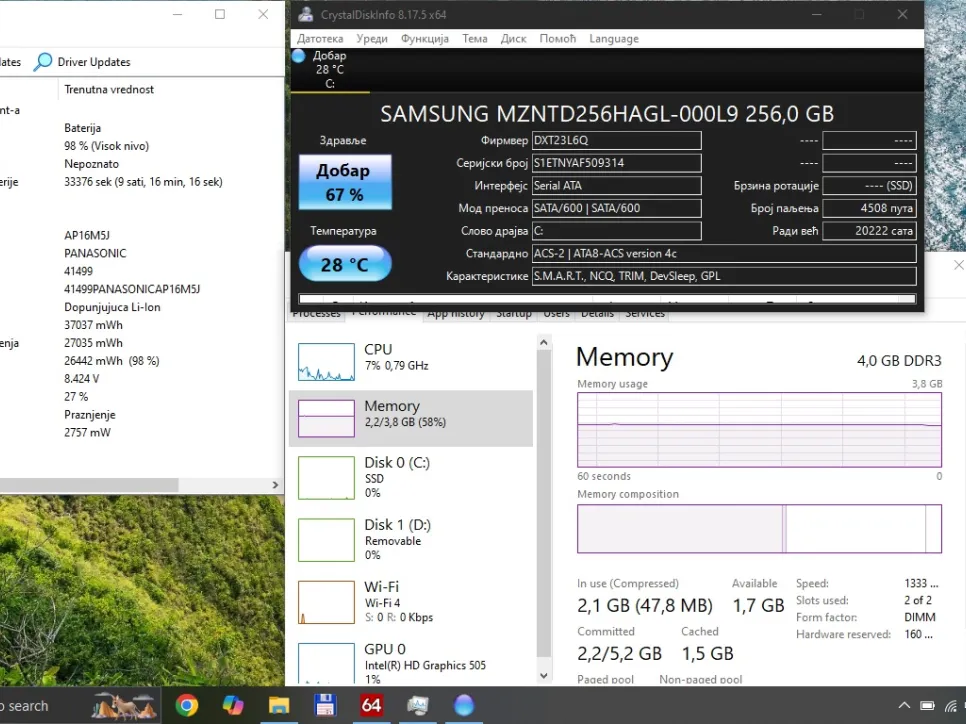This screenshot has width=966, height=724.
Task: Click the 98 % (Visok nivo) battery value
Action: [107, 146]
